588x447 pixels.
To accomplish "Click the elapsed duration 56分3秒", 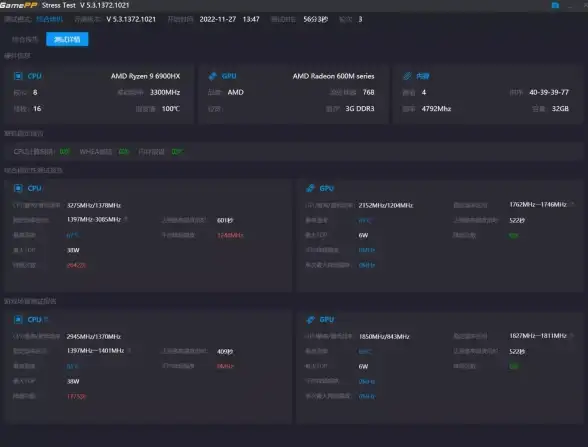I will 316,19.
